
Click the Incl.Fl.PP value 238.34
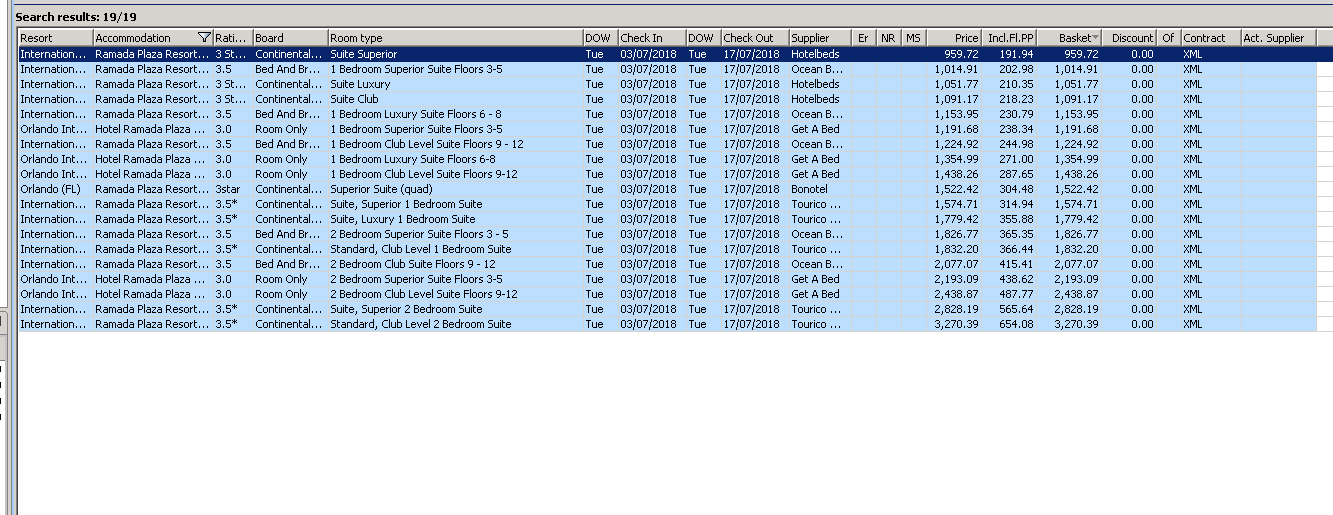coord(1017,129)
